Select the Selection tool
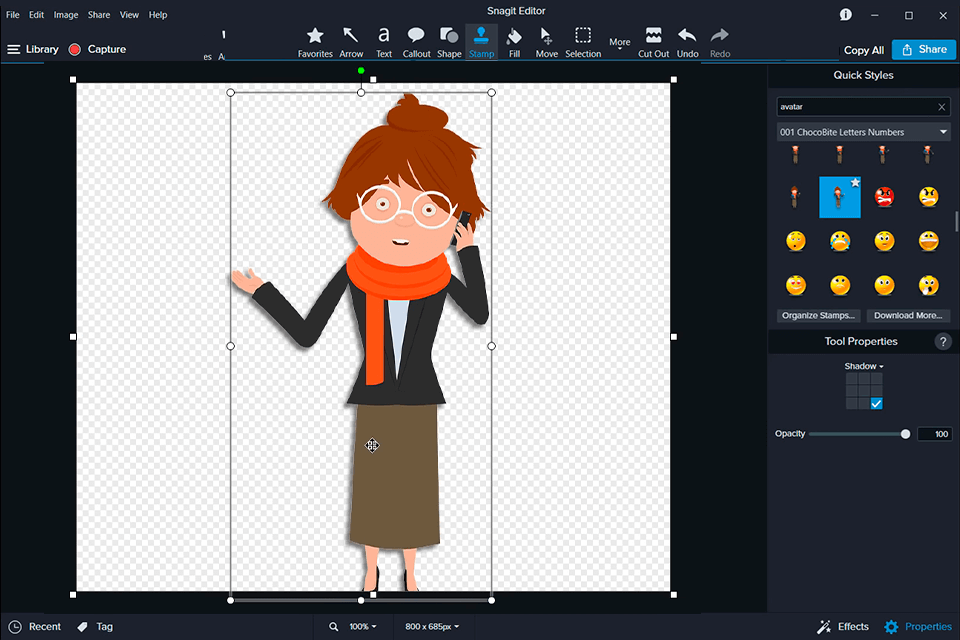Image resolution: width=960 pixels, height=640 pixels. [583, 42]
